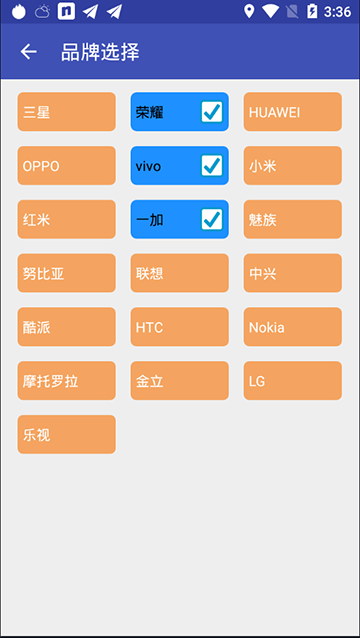Open the location pin status icon

(x=249, y=11)
